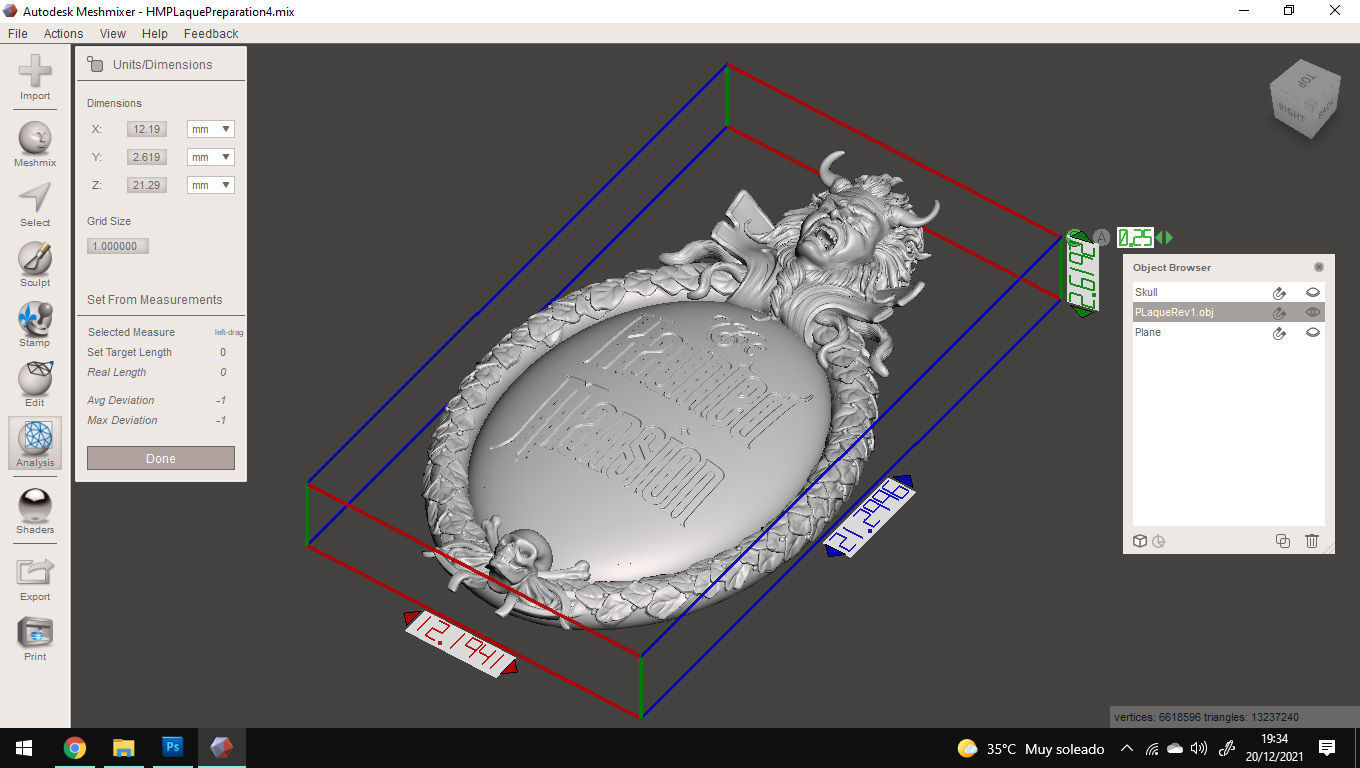Click the blue 21.296 length measurement label

(x=870, y=515)
